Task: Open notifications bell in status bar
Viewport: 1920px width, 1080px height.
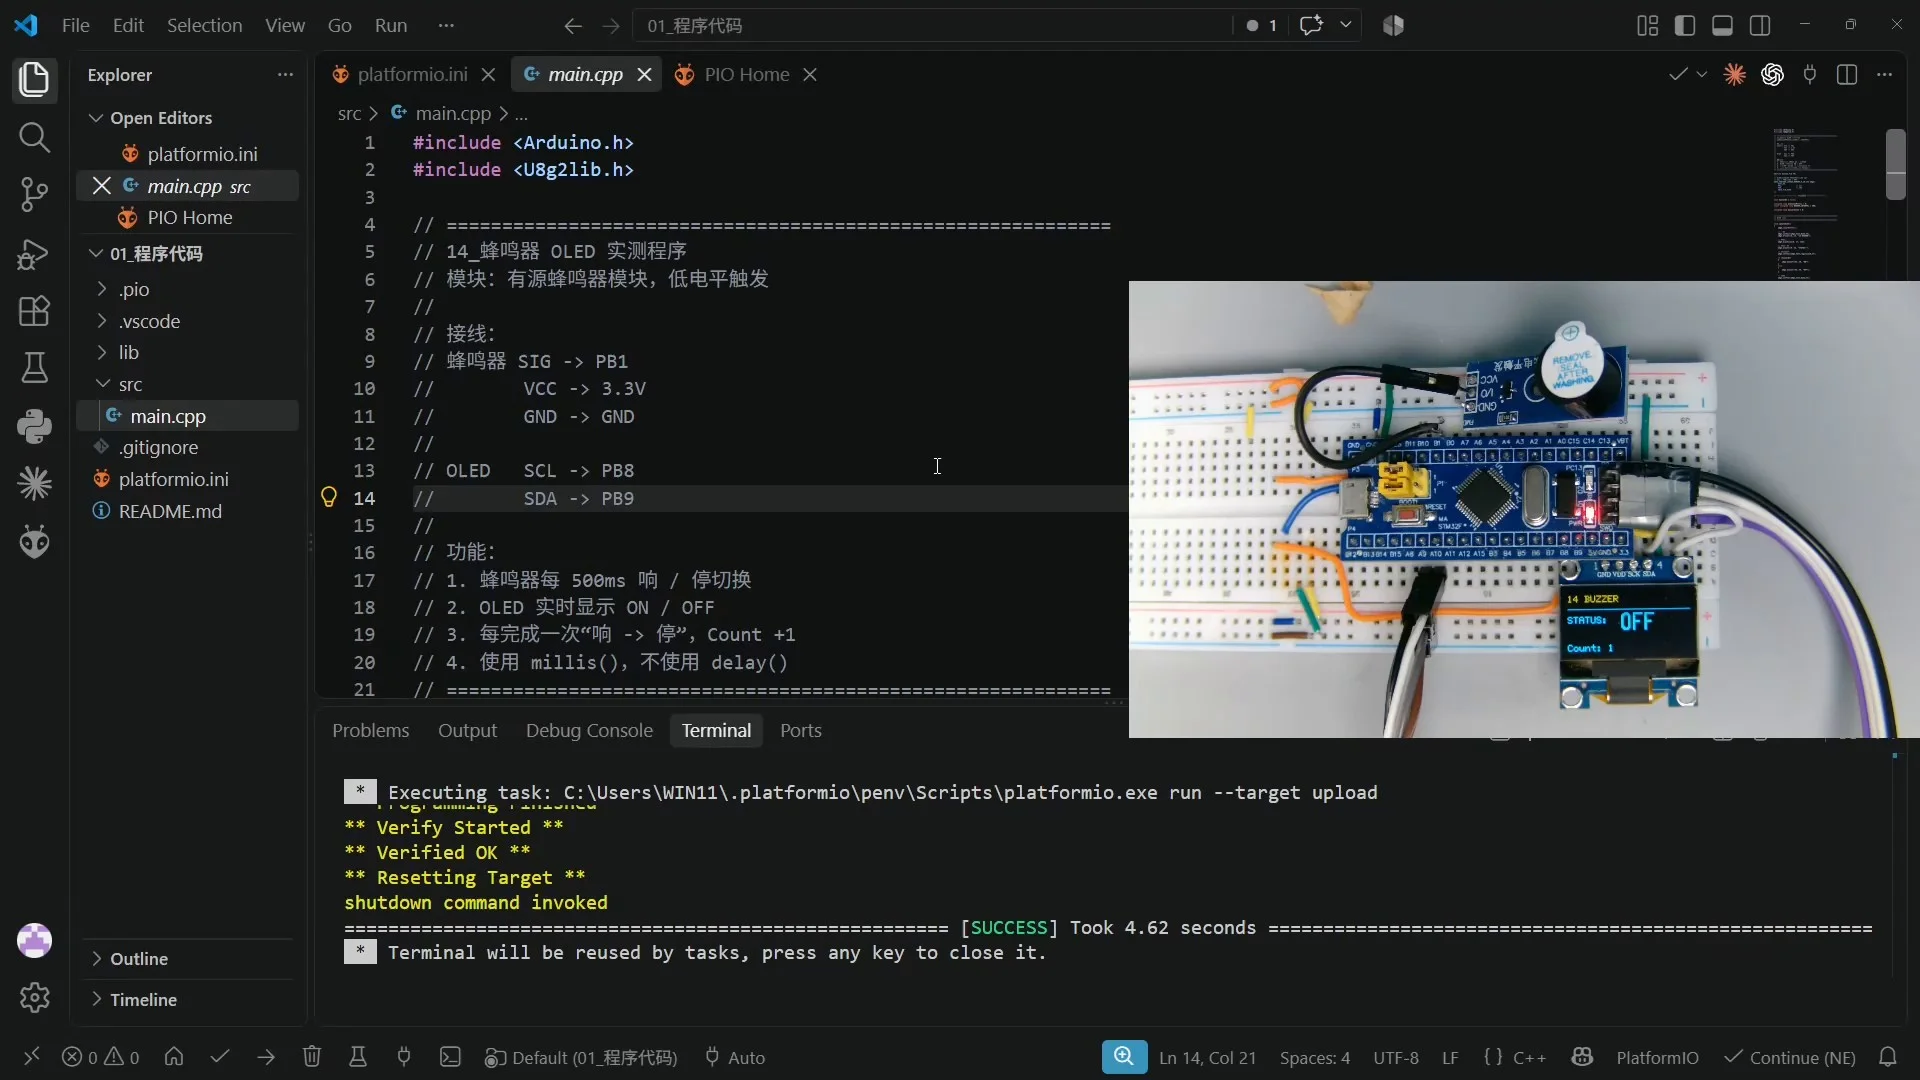Action: point(1888,1057)
